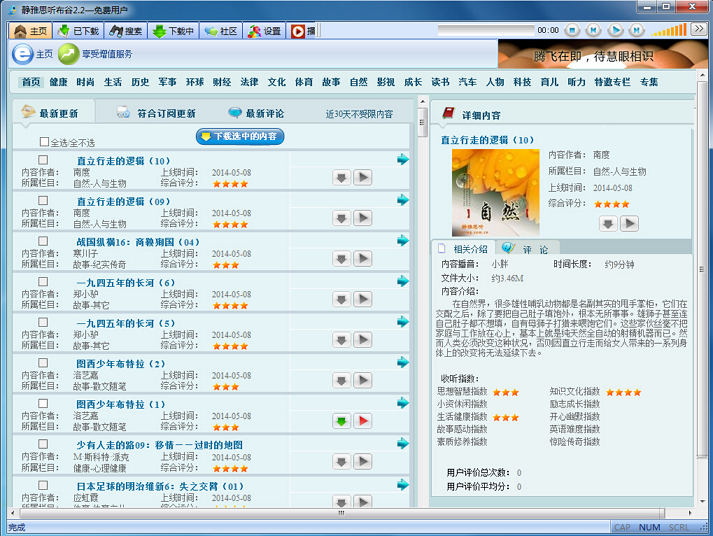The image size is (713, 536).
Task: Open the 已下载 downloaded list
Action: tap(78, 31)
